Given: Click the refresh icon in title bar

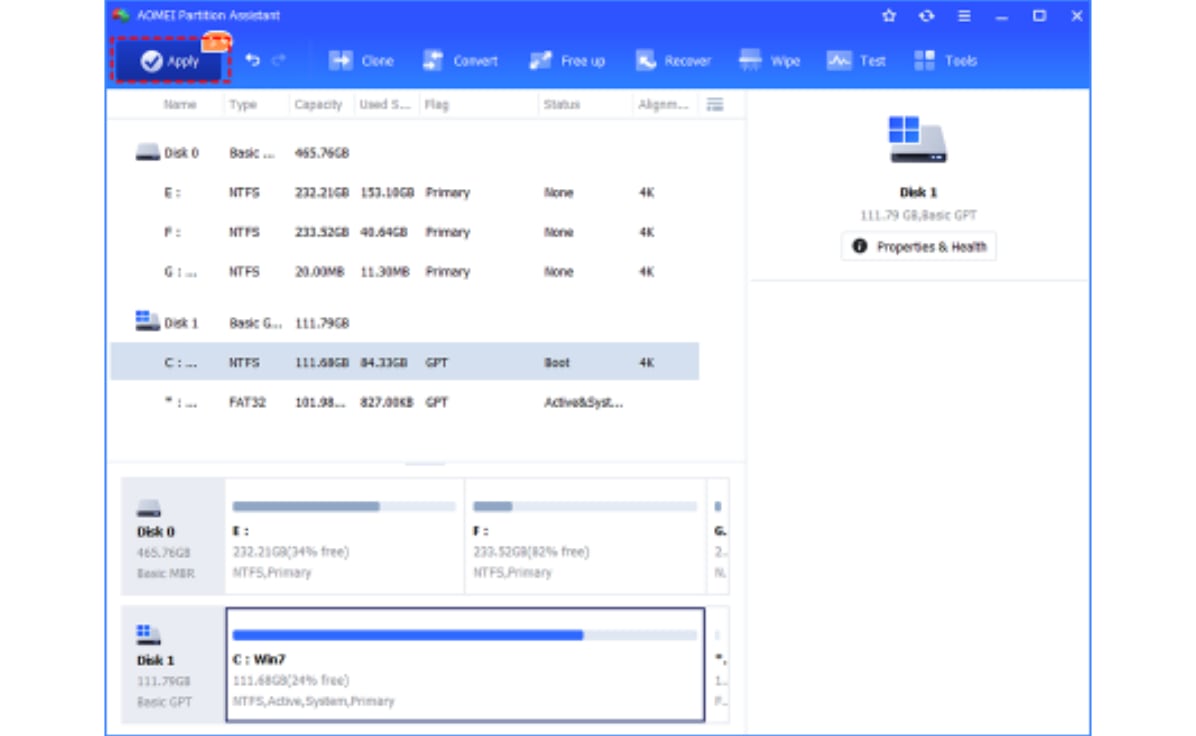Looking at the screenshot, I should pos(926,15).
